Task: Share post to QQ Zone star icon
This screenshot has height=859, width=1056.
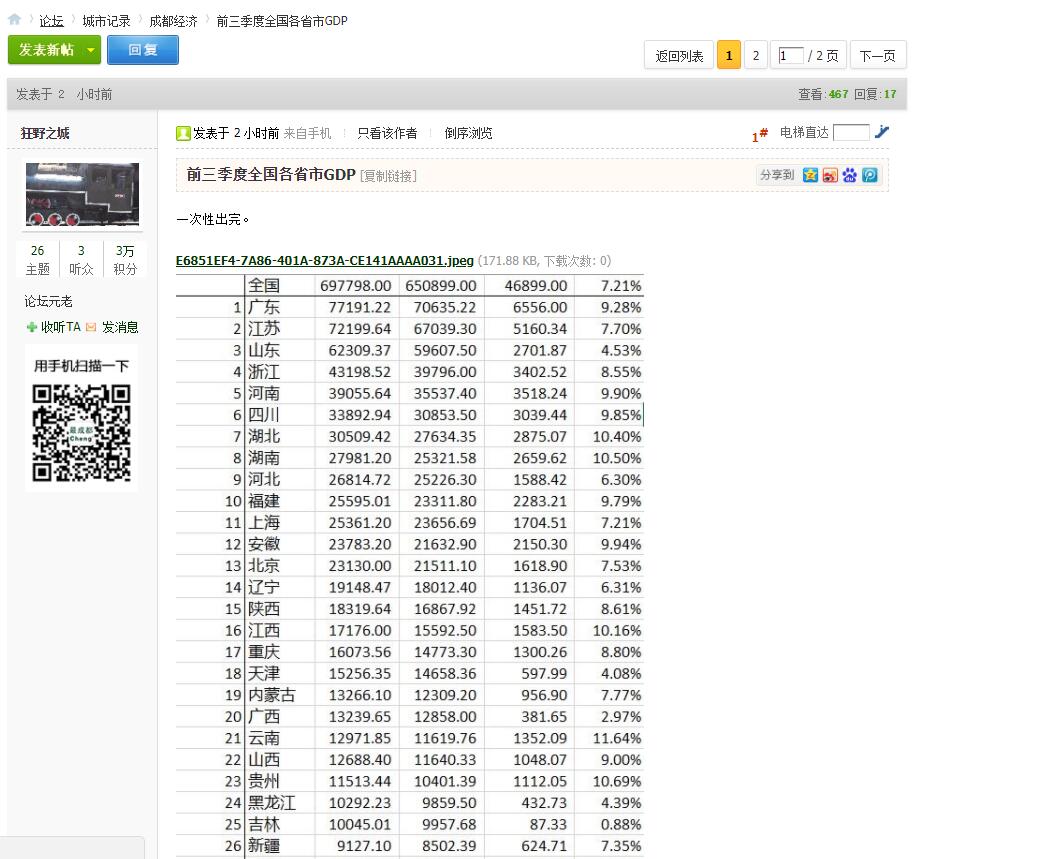Action: click(x=810, y=175)
